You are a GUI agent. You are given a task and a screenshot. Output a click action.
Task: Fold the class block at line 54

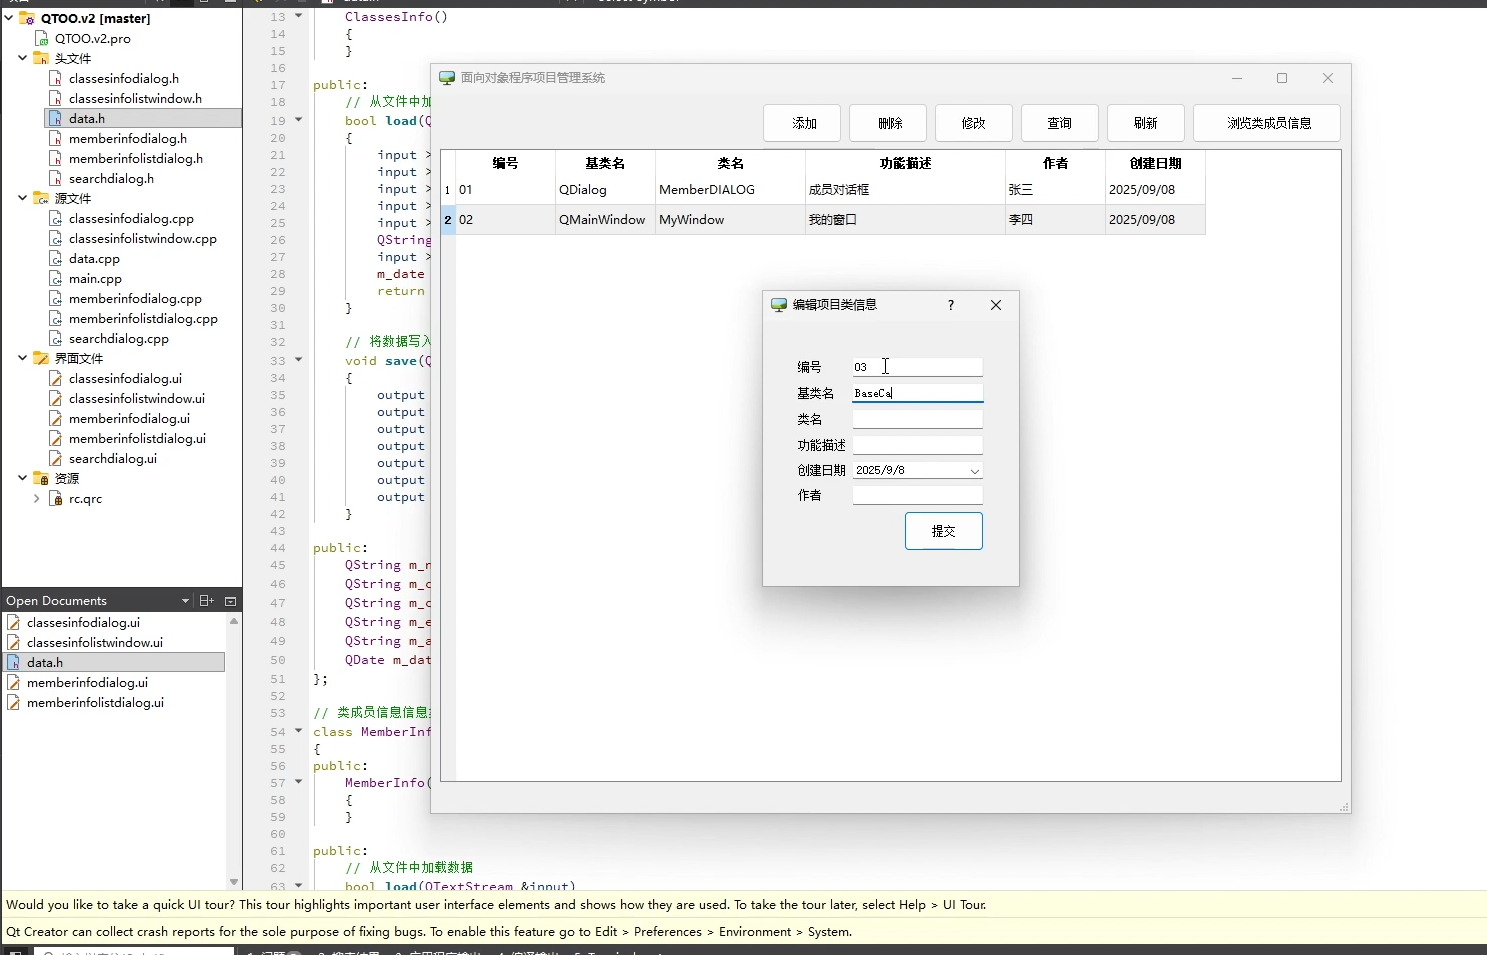click(x=298, y=731)
